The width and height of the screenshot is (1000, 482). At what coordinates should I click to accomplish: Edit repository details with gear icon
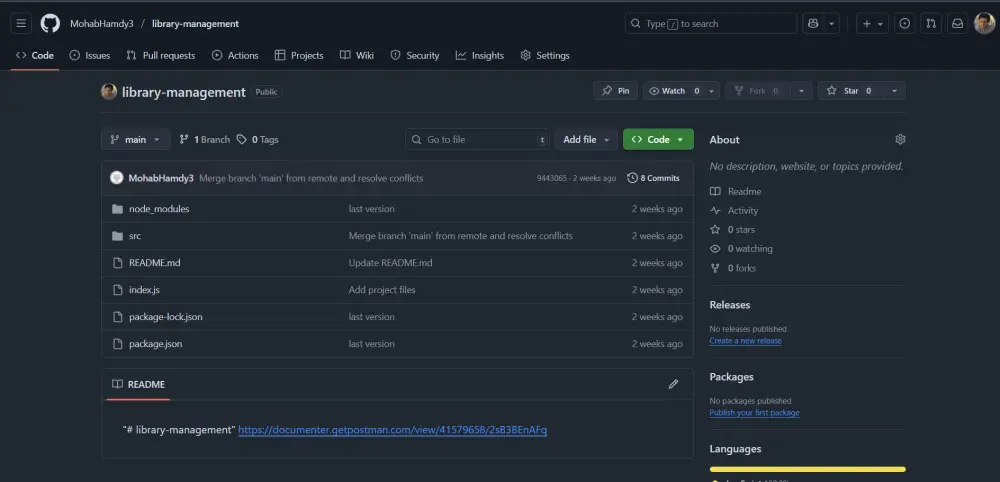point(900,140)
